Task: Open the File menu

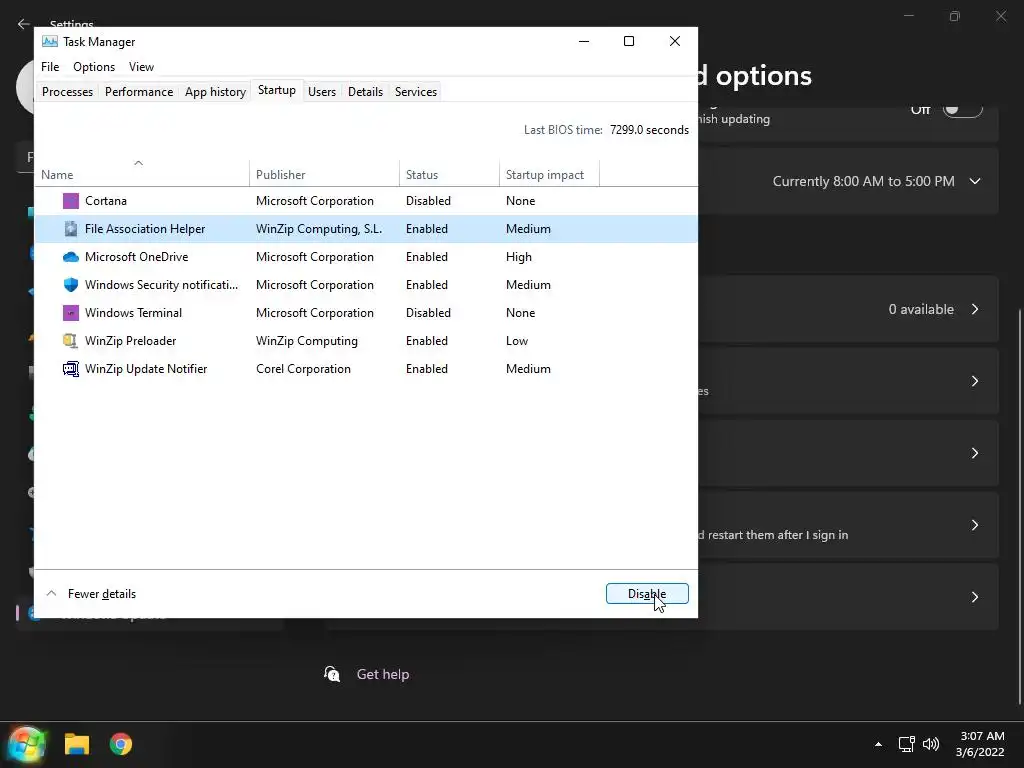Action: click(50, 67)
